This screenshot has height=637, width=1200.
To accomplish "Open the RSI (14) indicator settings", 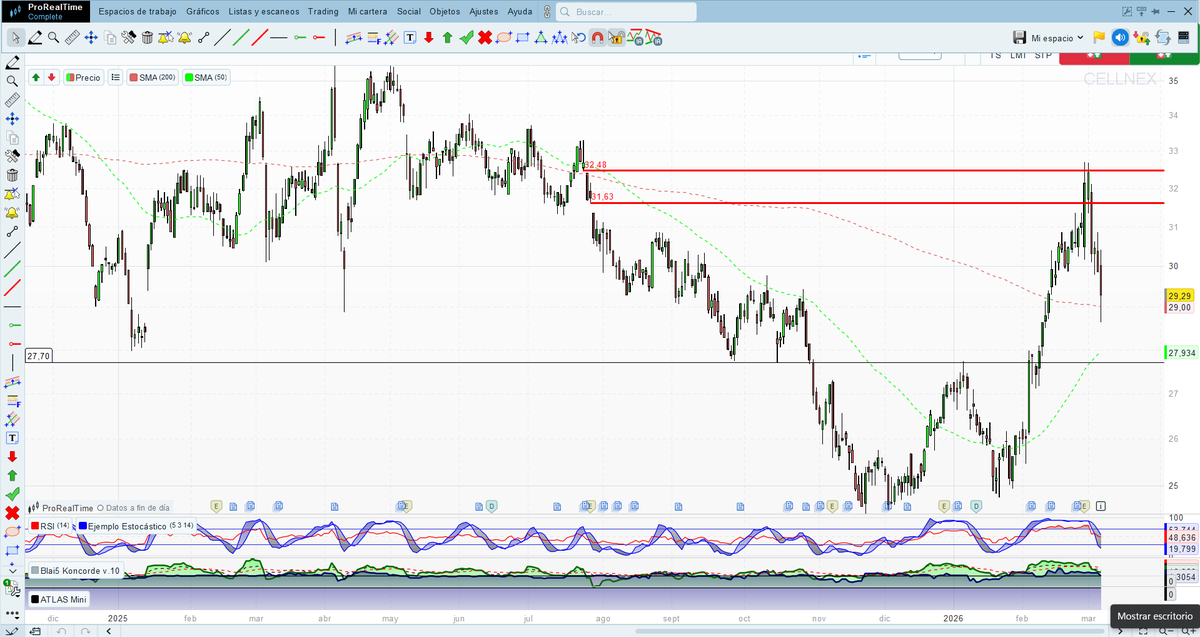I will [51, 526].
